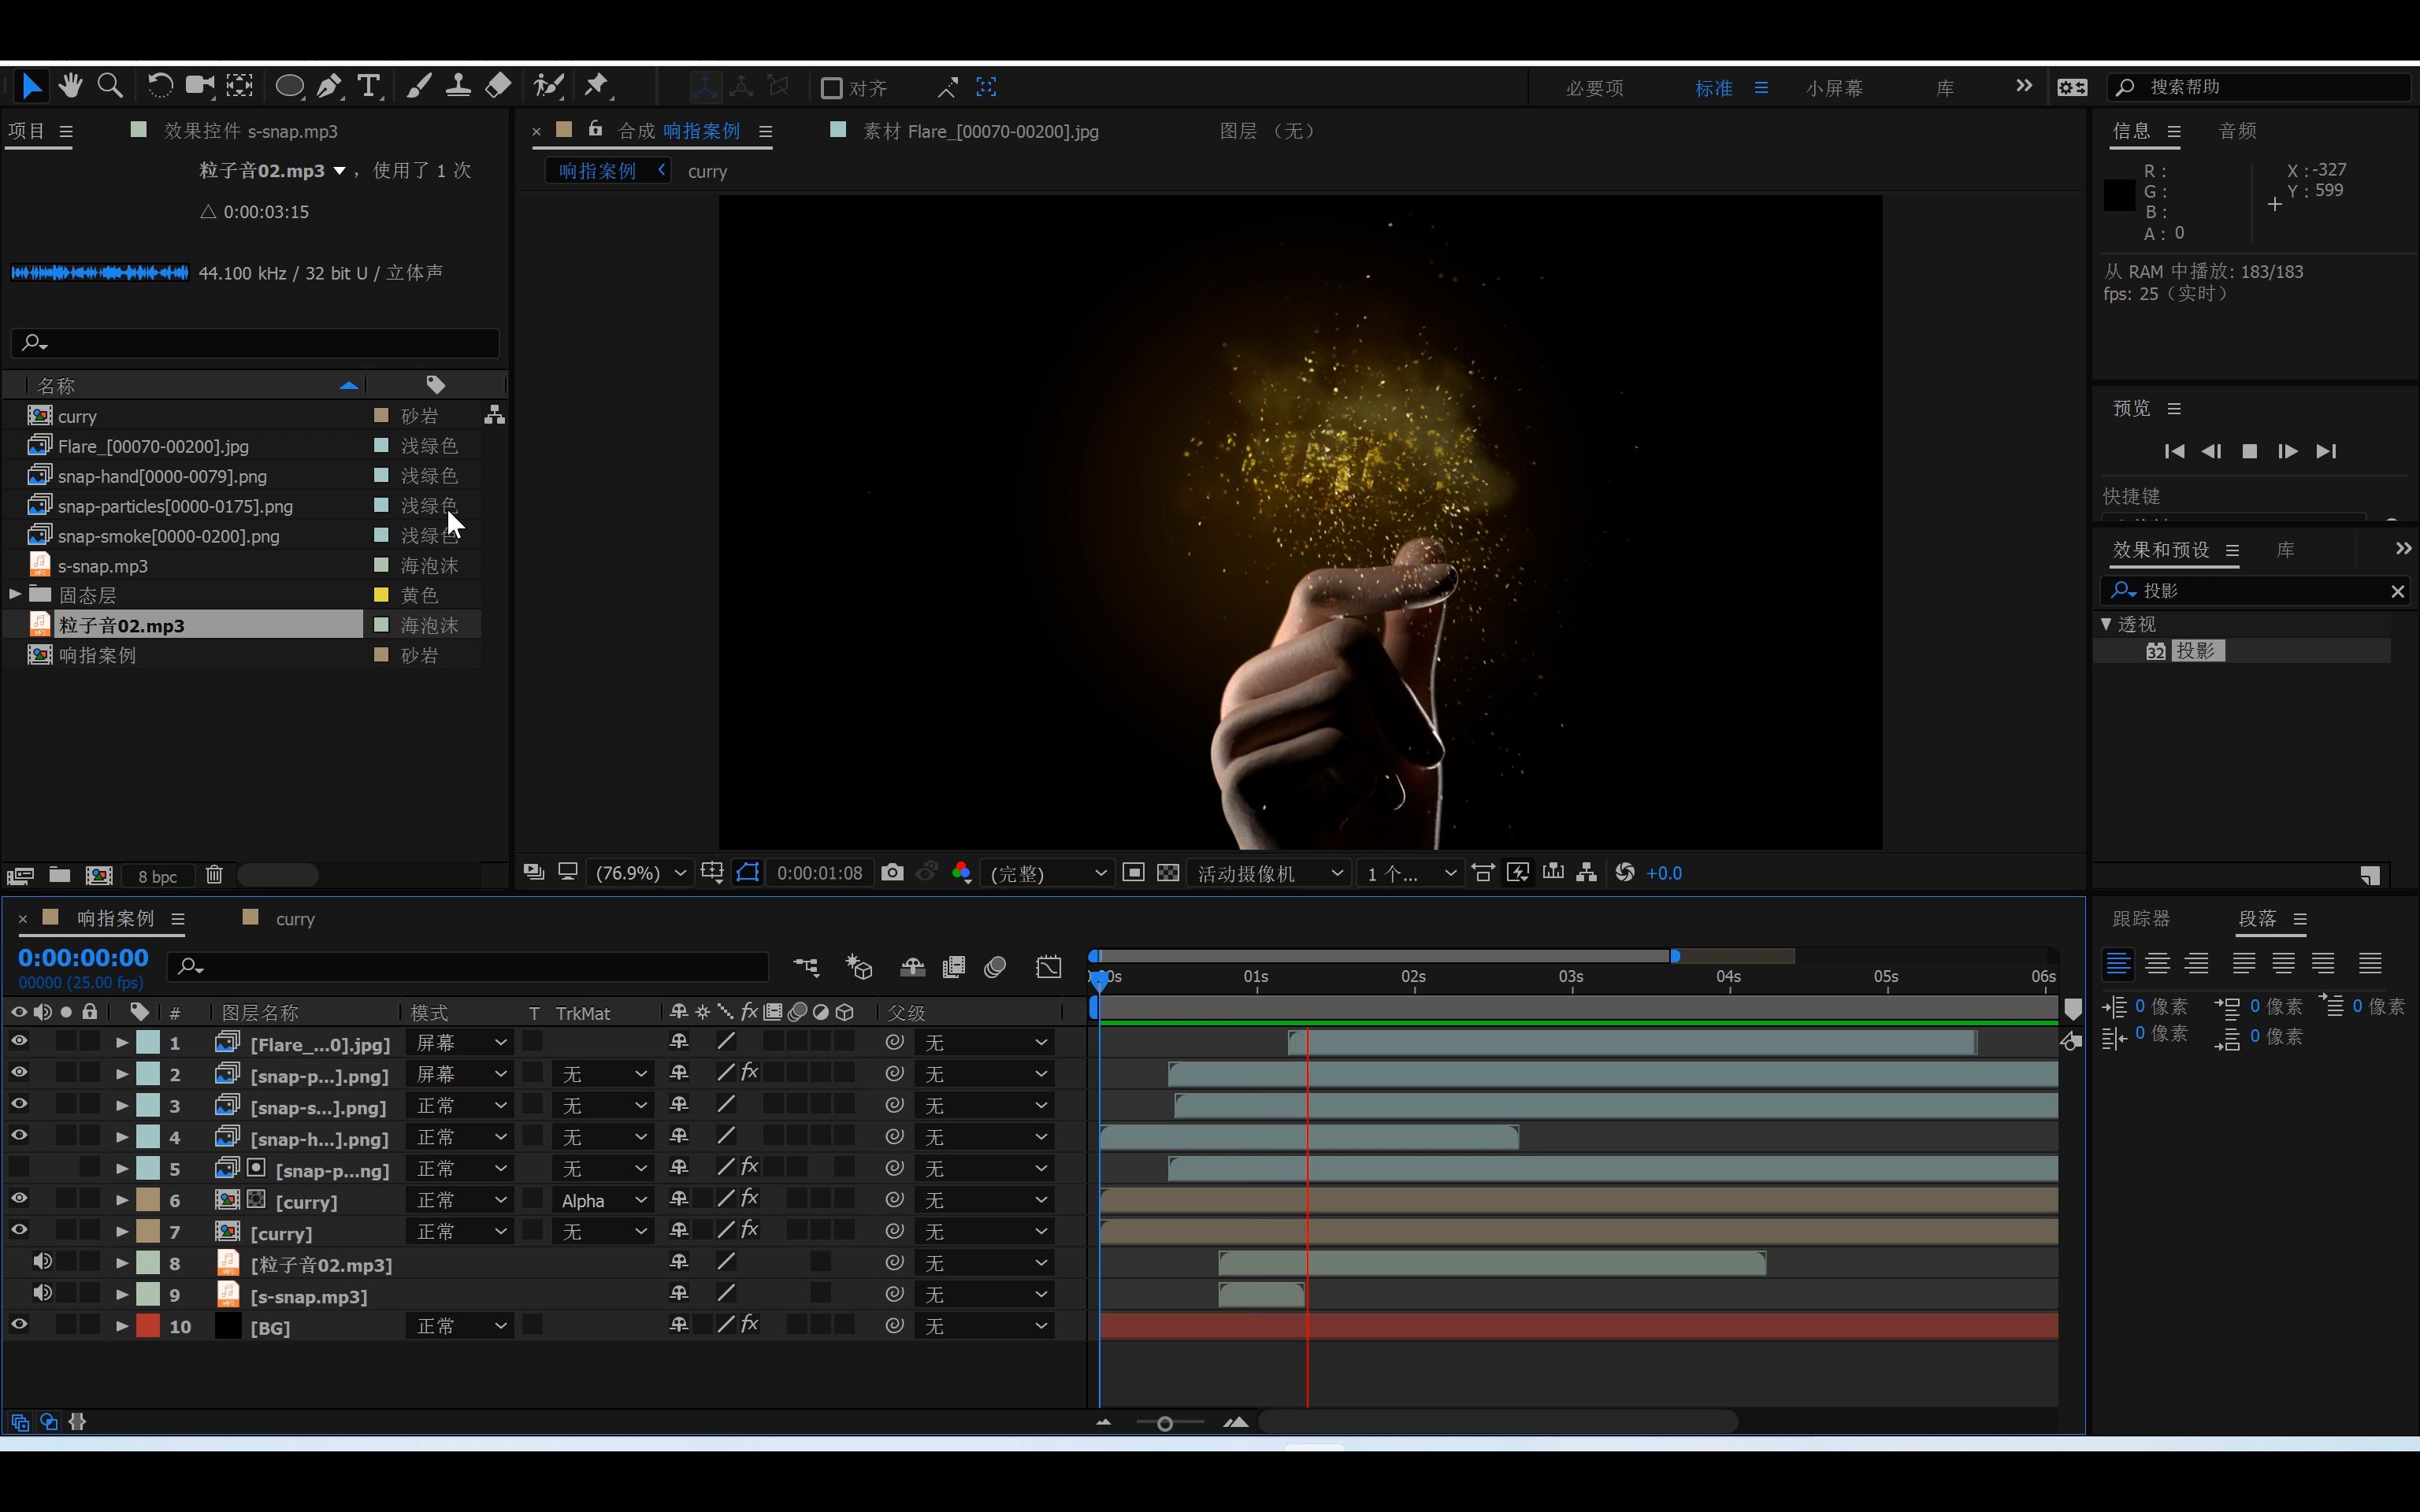Select the Puppet Pin tool
Screen dimensions: 2420x1512
(596, 87)
